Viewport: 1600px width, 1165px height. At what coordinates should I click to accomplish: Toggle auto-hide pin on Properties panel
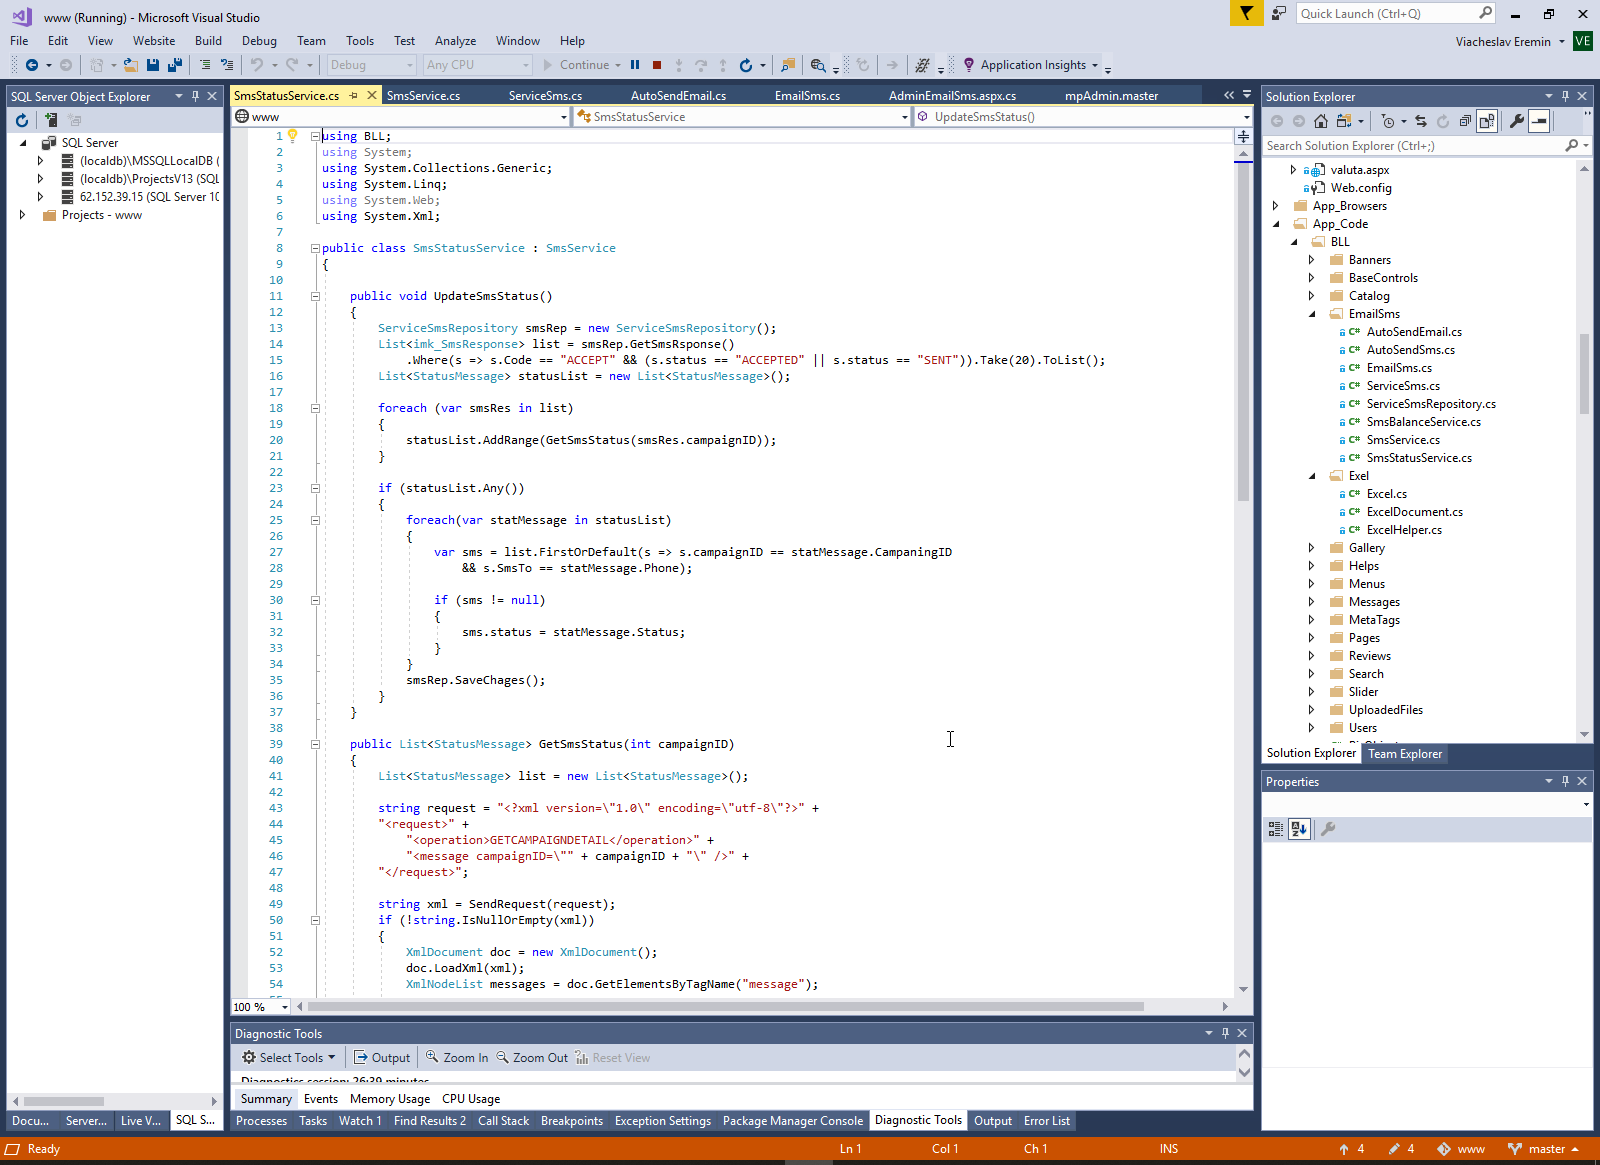(x=1565, y=781)
